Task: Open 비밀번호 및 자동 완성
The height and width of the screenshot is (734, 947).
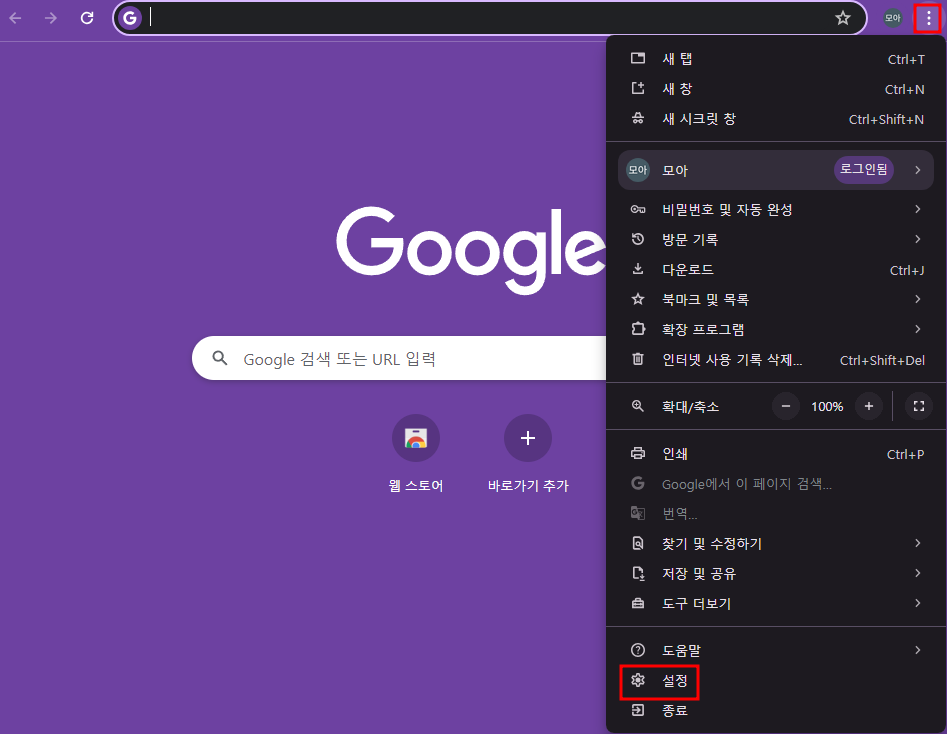Action: coord(776,209)
